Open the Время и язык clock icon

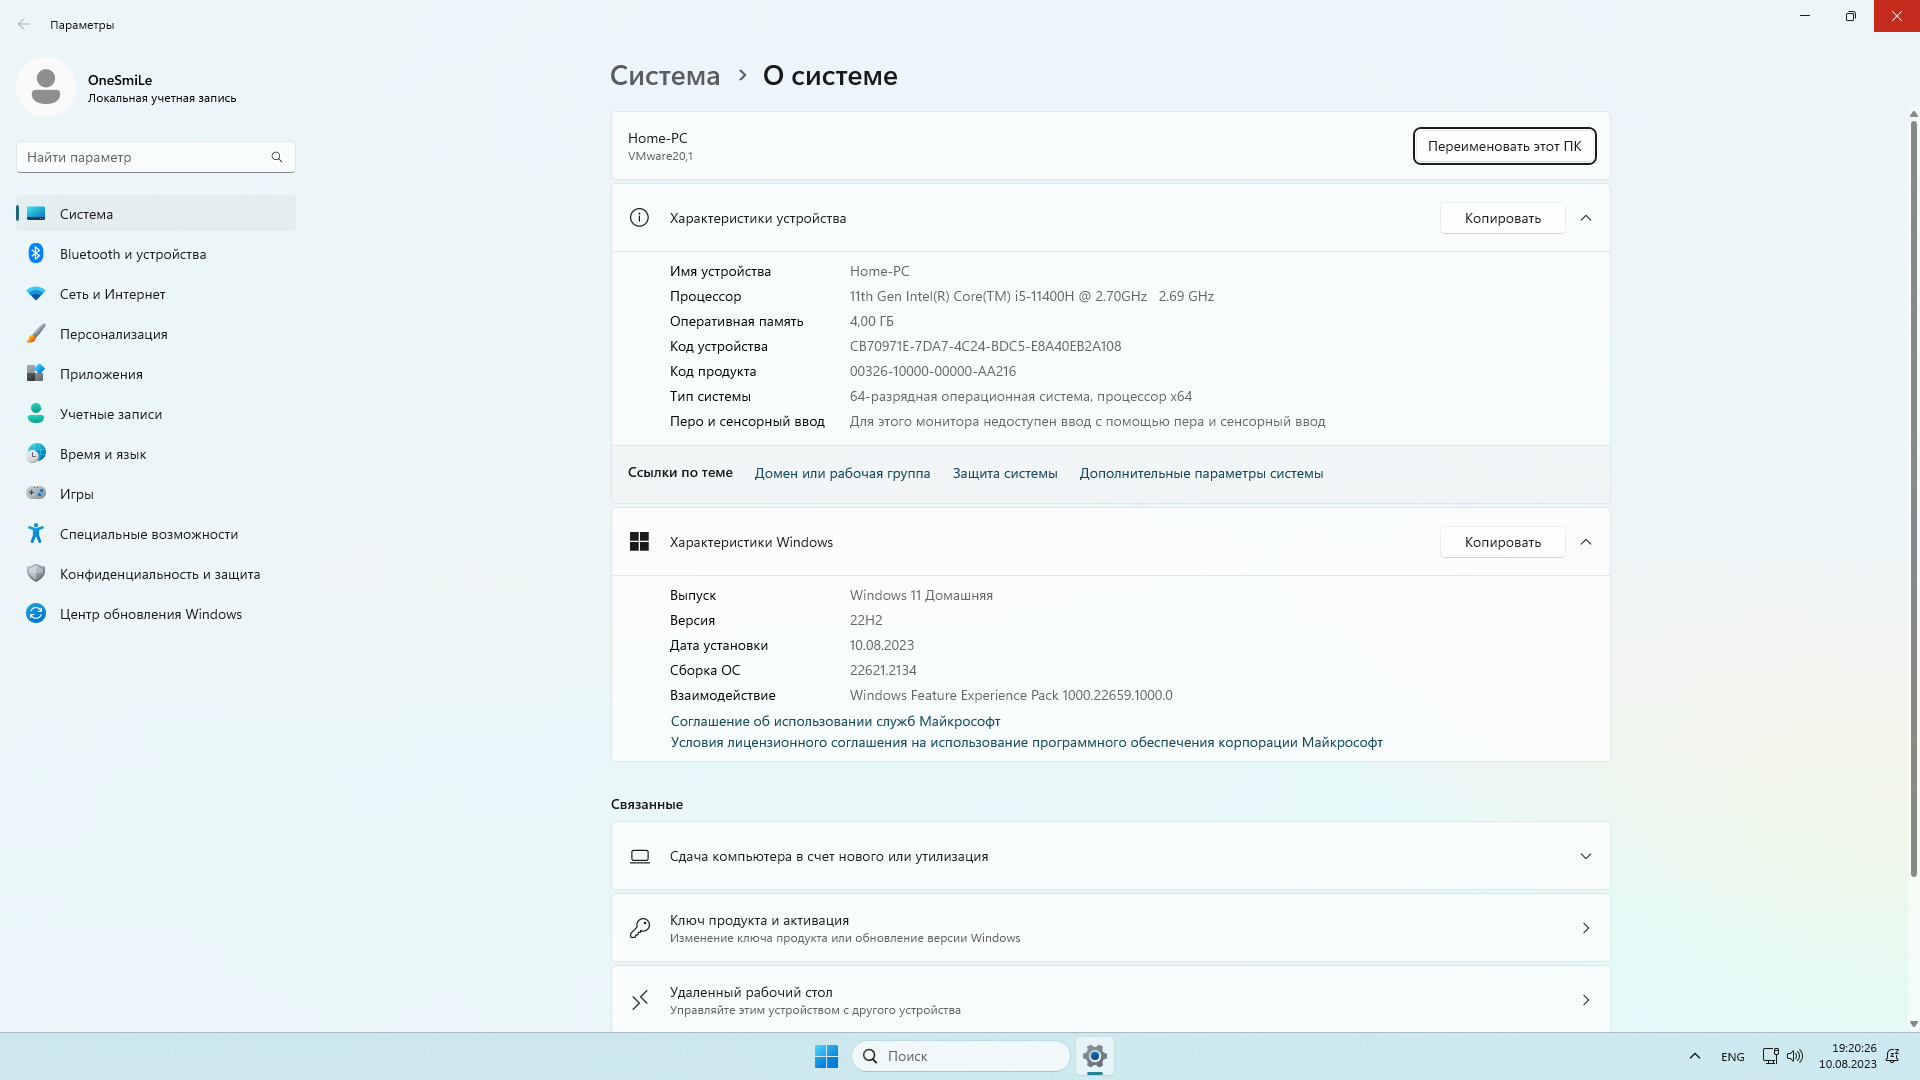pos(36,454)
